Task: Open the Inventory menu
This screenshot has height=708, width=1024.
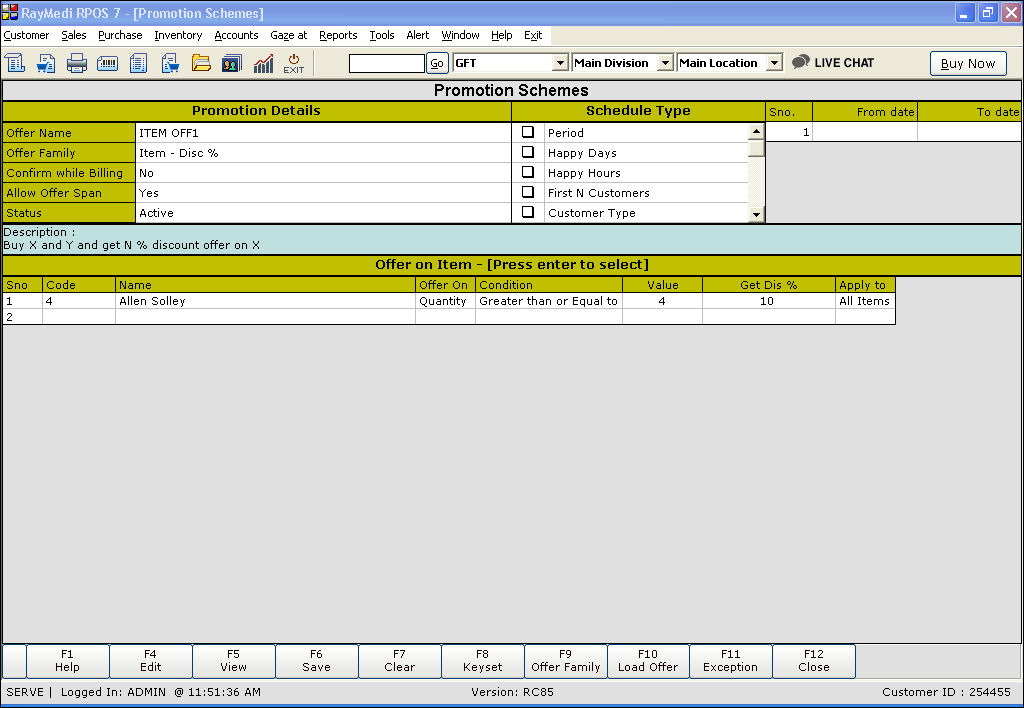Action: [x=178, y=35]
